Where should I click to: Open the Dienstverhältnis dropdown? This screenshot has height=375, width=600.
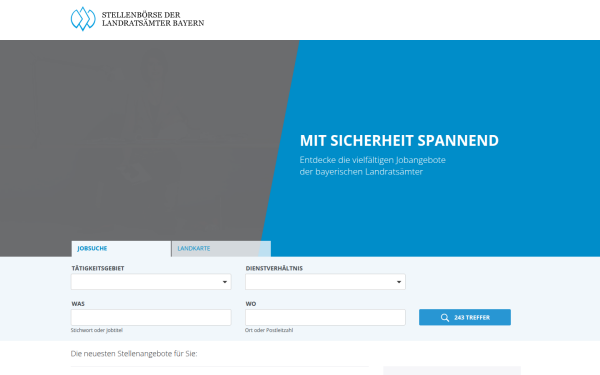click(325, 282)
